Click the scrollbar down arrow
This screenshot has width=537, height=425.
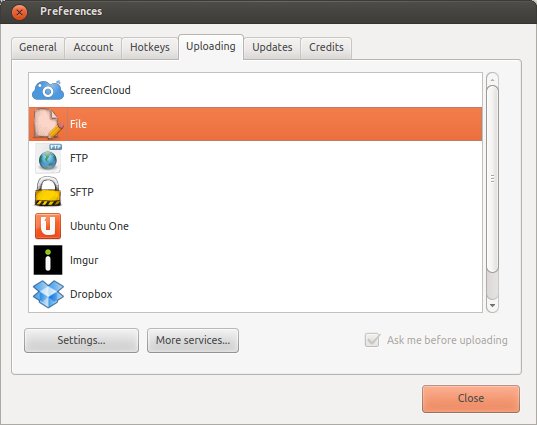point(492,305)
